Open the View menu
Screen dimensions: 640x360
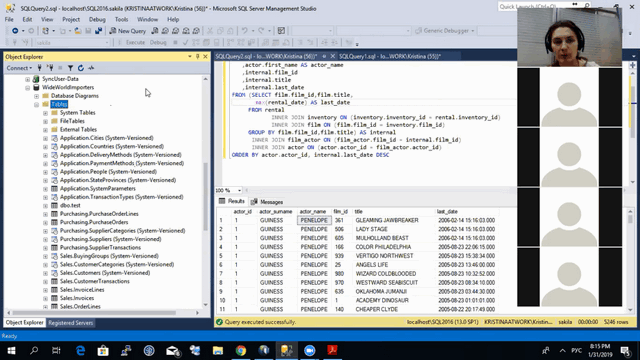[47, 19]
